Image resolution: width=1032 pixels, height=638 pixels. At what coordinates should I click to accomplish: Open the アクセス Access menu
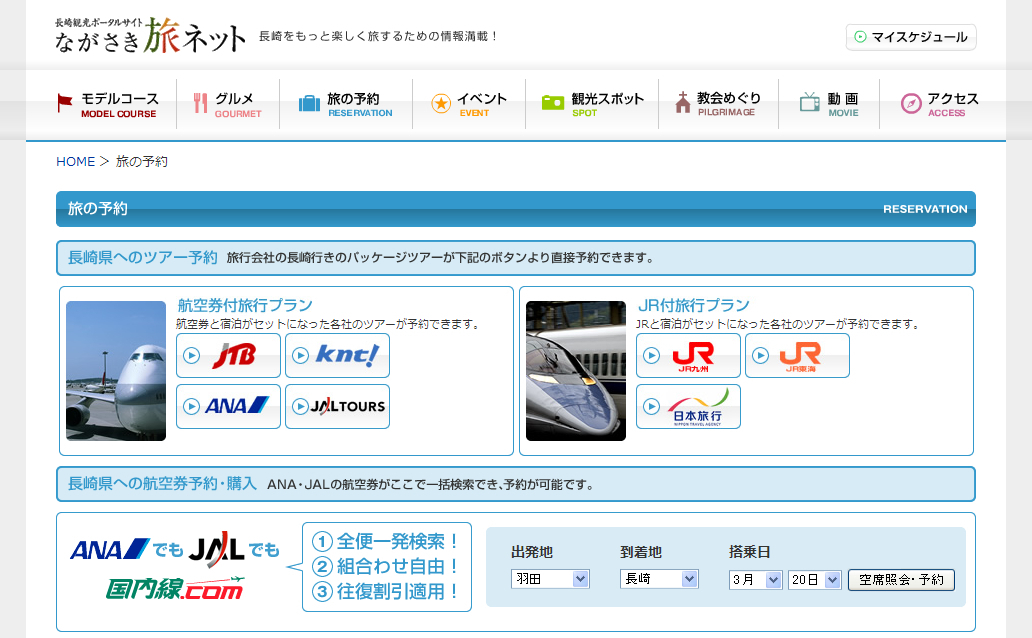(939, 104)
